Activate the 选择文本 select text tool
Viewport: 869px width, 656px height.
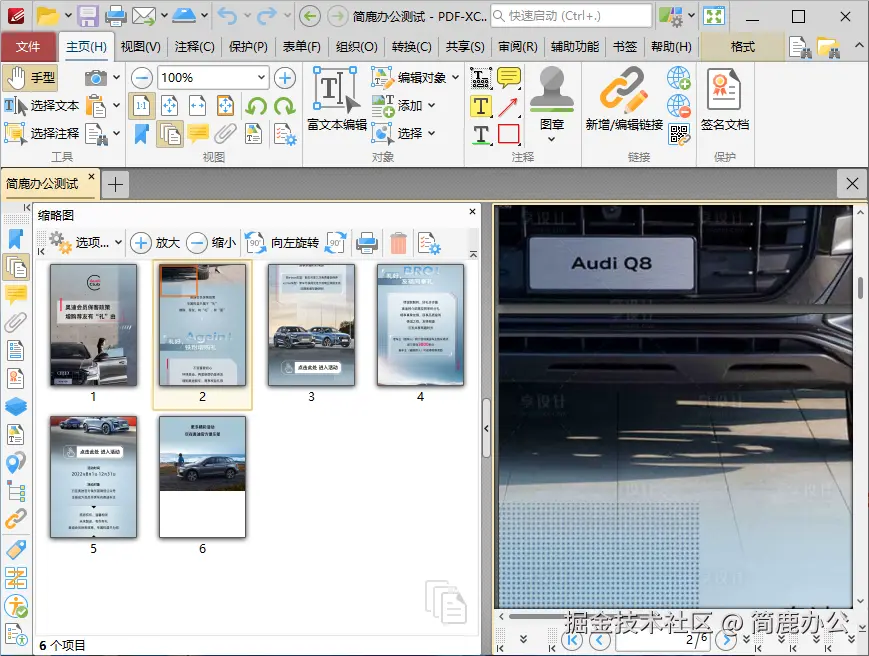[x=41, y=106]
